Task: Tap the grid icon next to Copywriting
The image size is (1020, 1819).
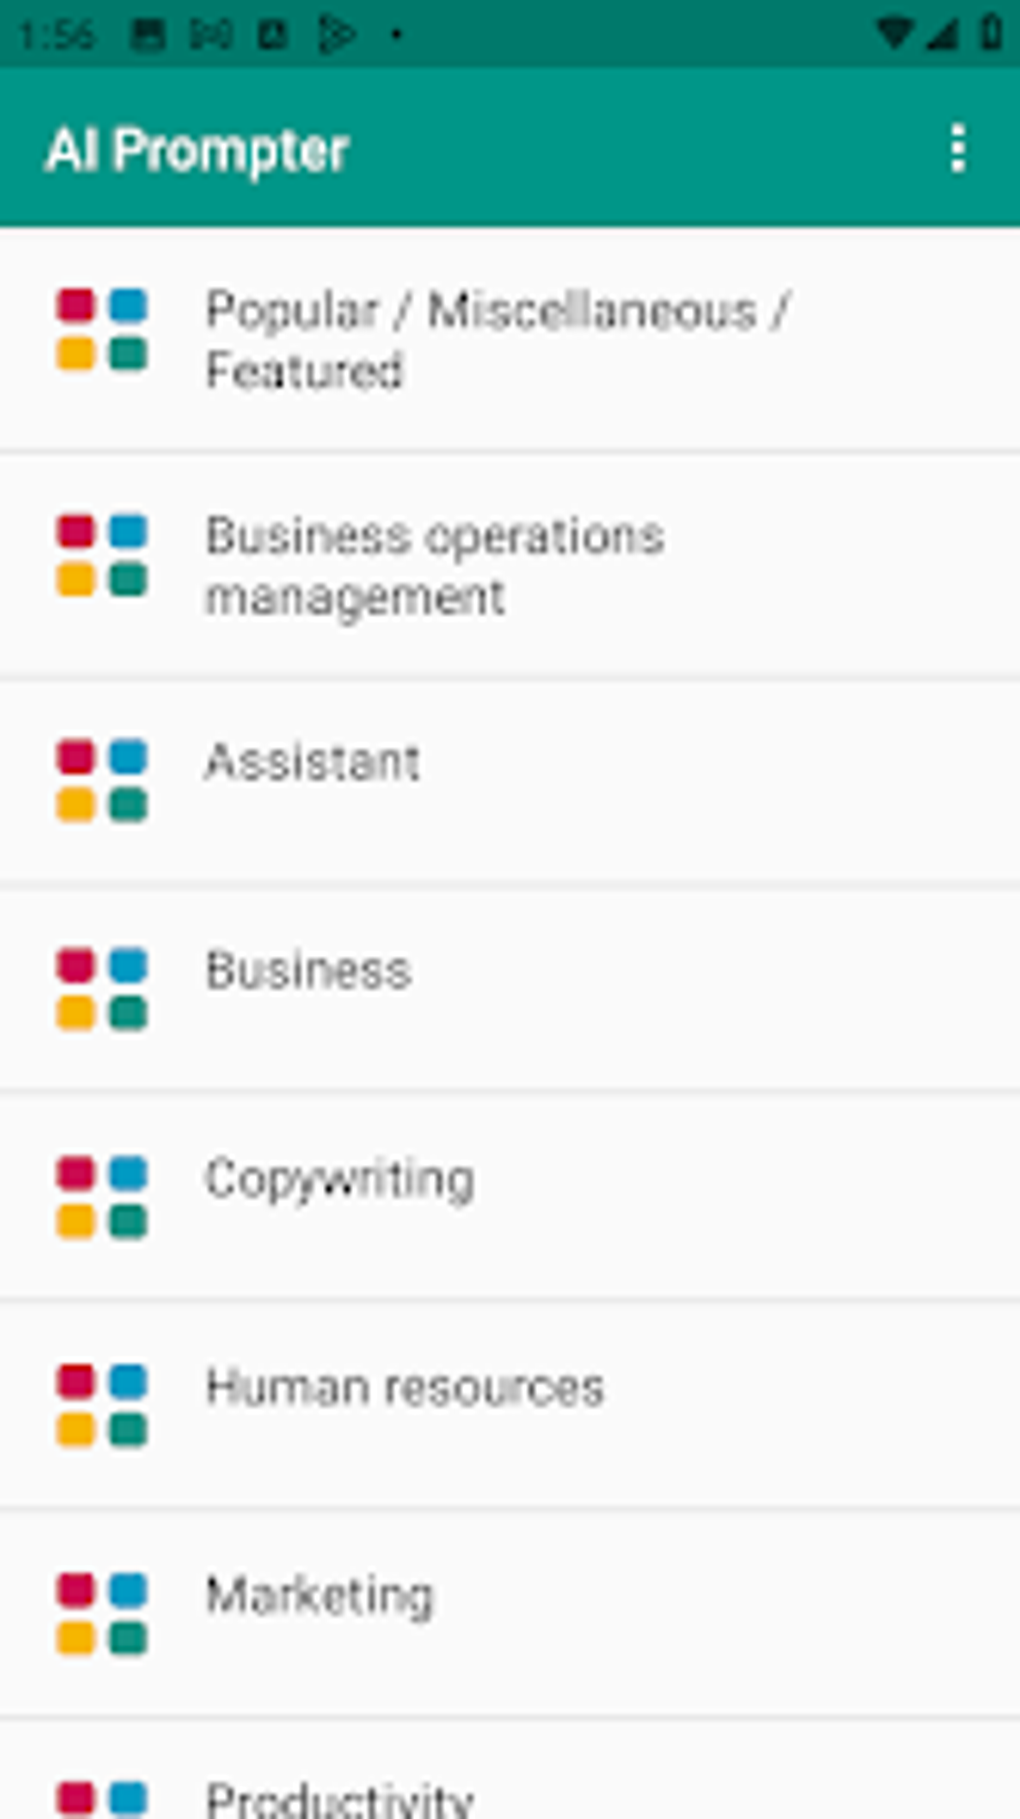Action: pos(102,1197)
